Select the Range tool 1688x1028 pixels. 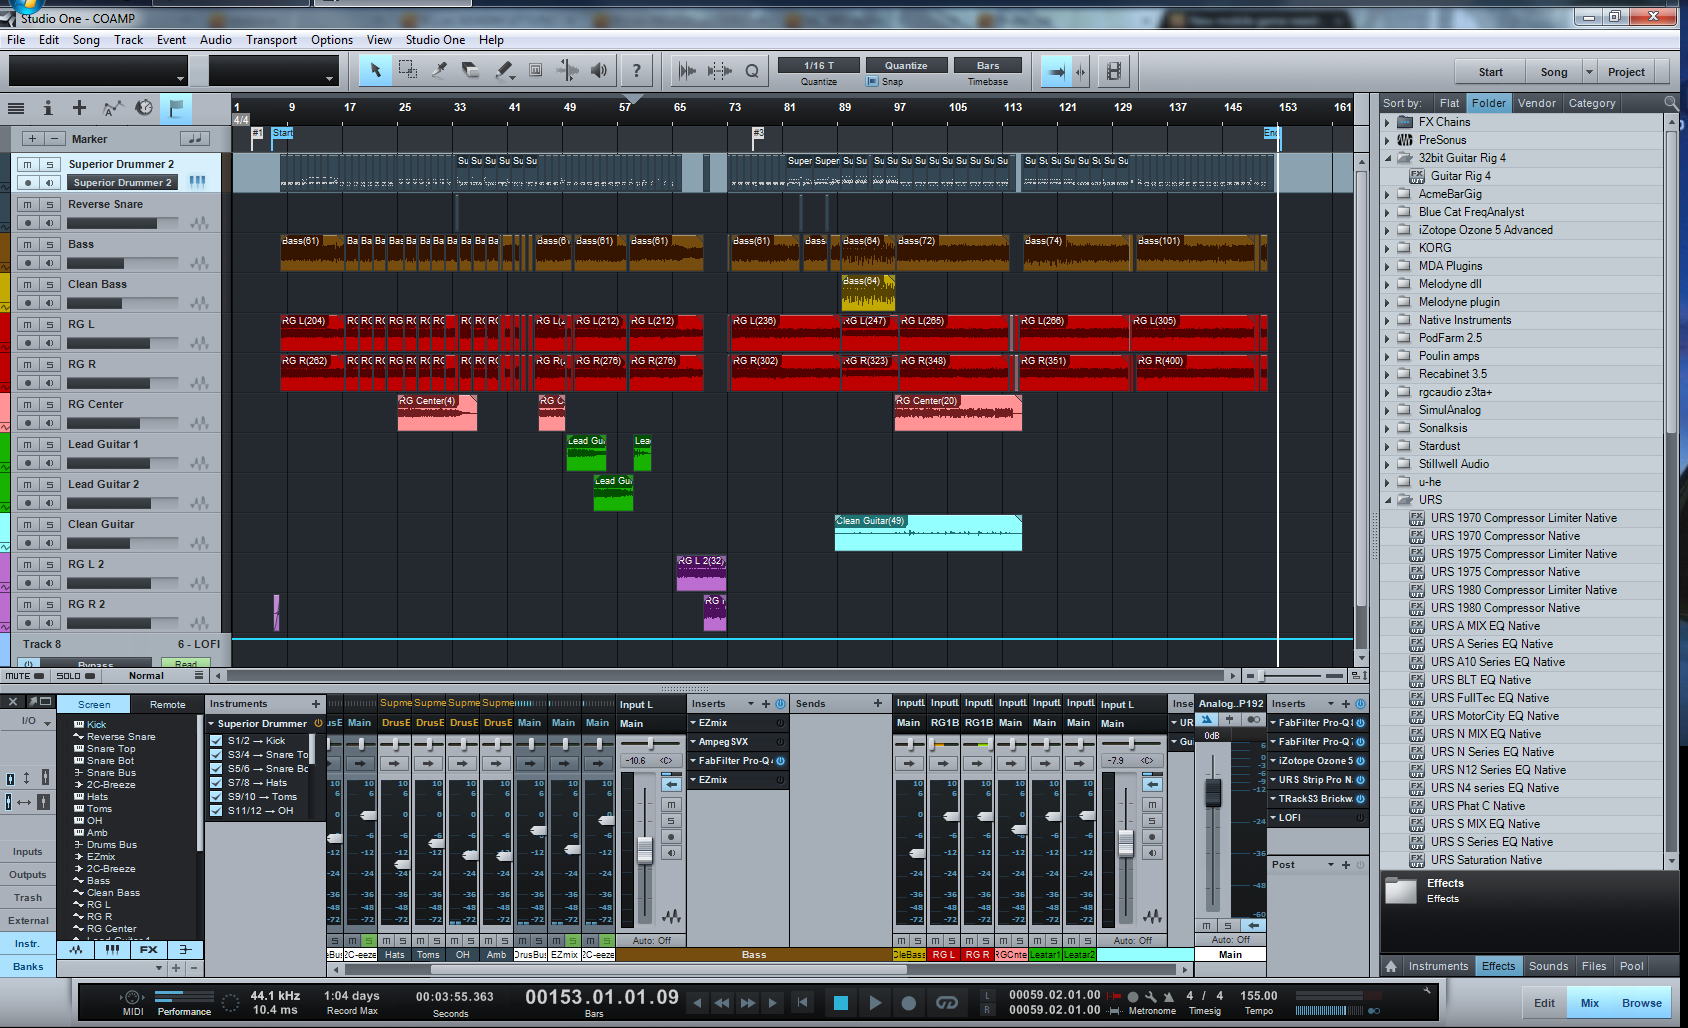(x=407, y=70)
